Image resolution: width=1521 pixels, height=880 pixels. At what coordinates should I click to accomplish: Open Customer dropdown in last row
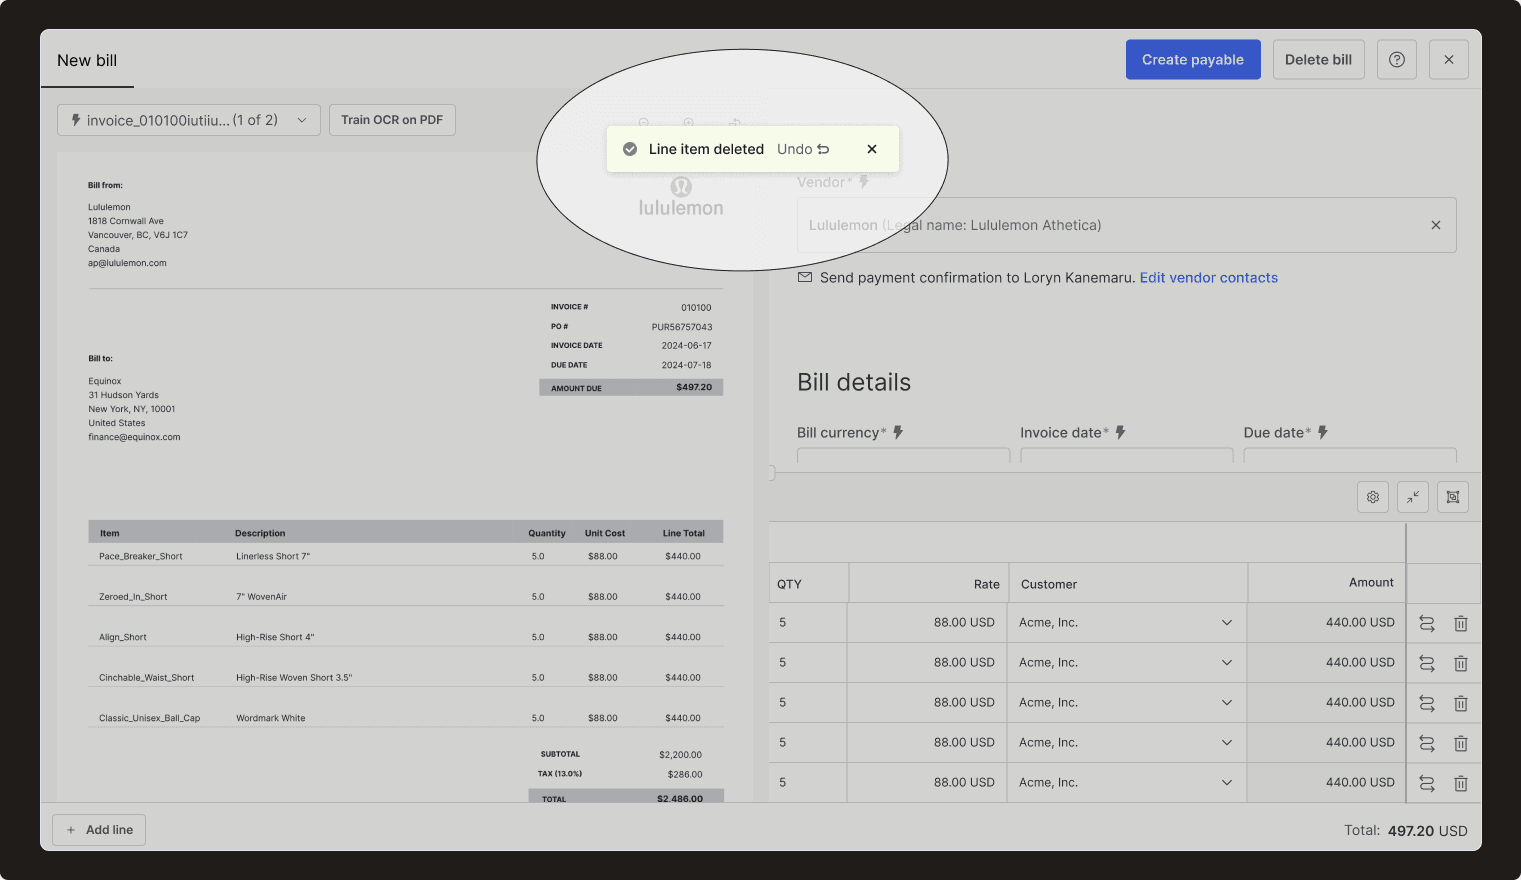click(1226, 783)
